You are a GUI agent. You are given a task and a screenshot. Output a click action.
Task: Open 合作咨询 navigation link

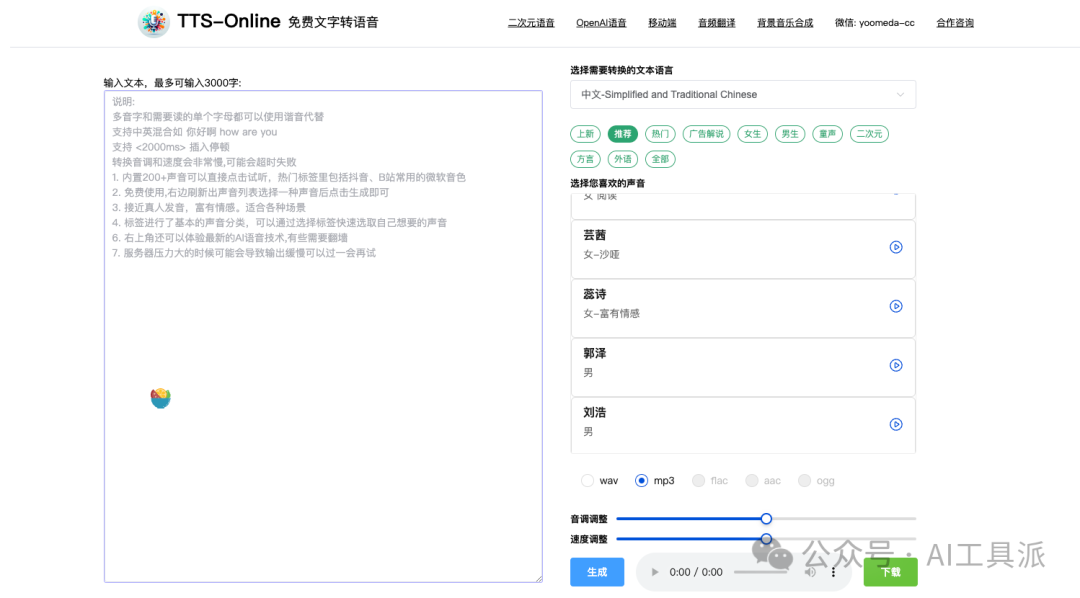pyautogui.click(x=955, y=23)
